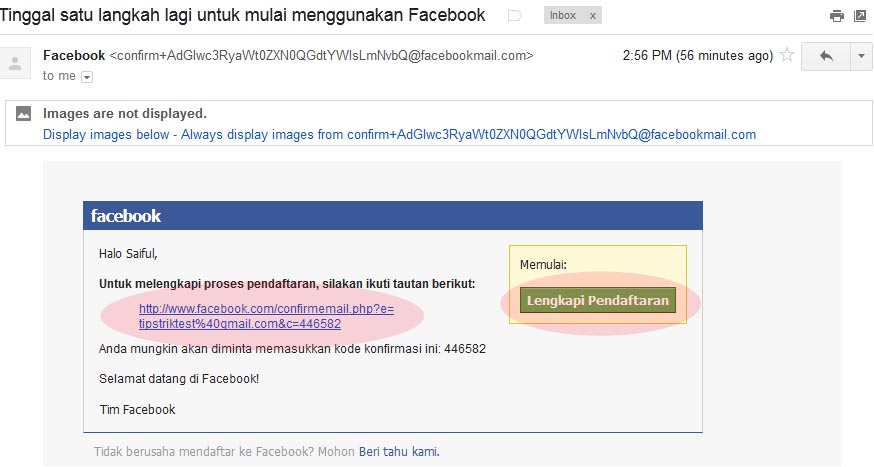Click the 'Beri tahu kami' link

pos(399,451)
